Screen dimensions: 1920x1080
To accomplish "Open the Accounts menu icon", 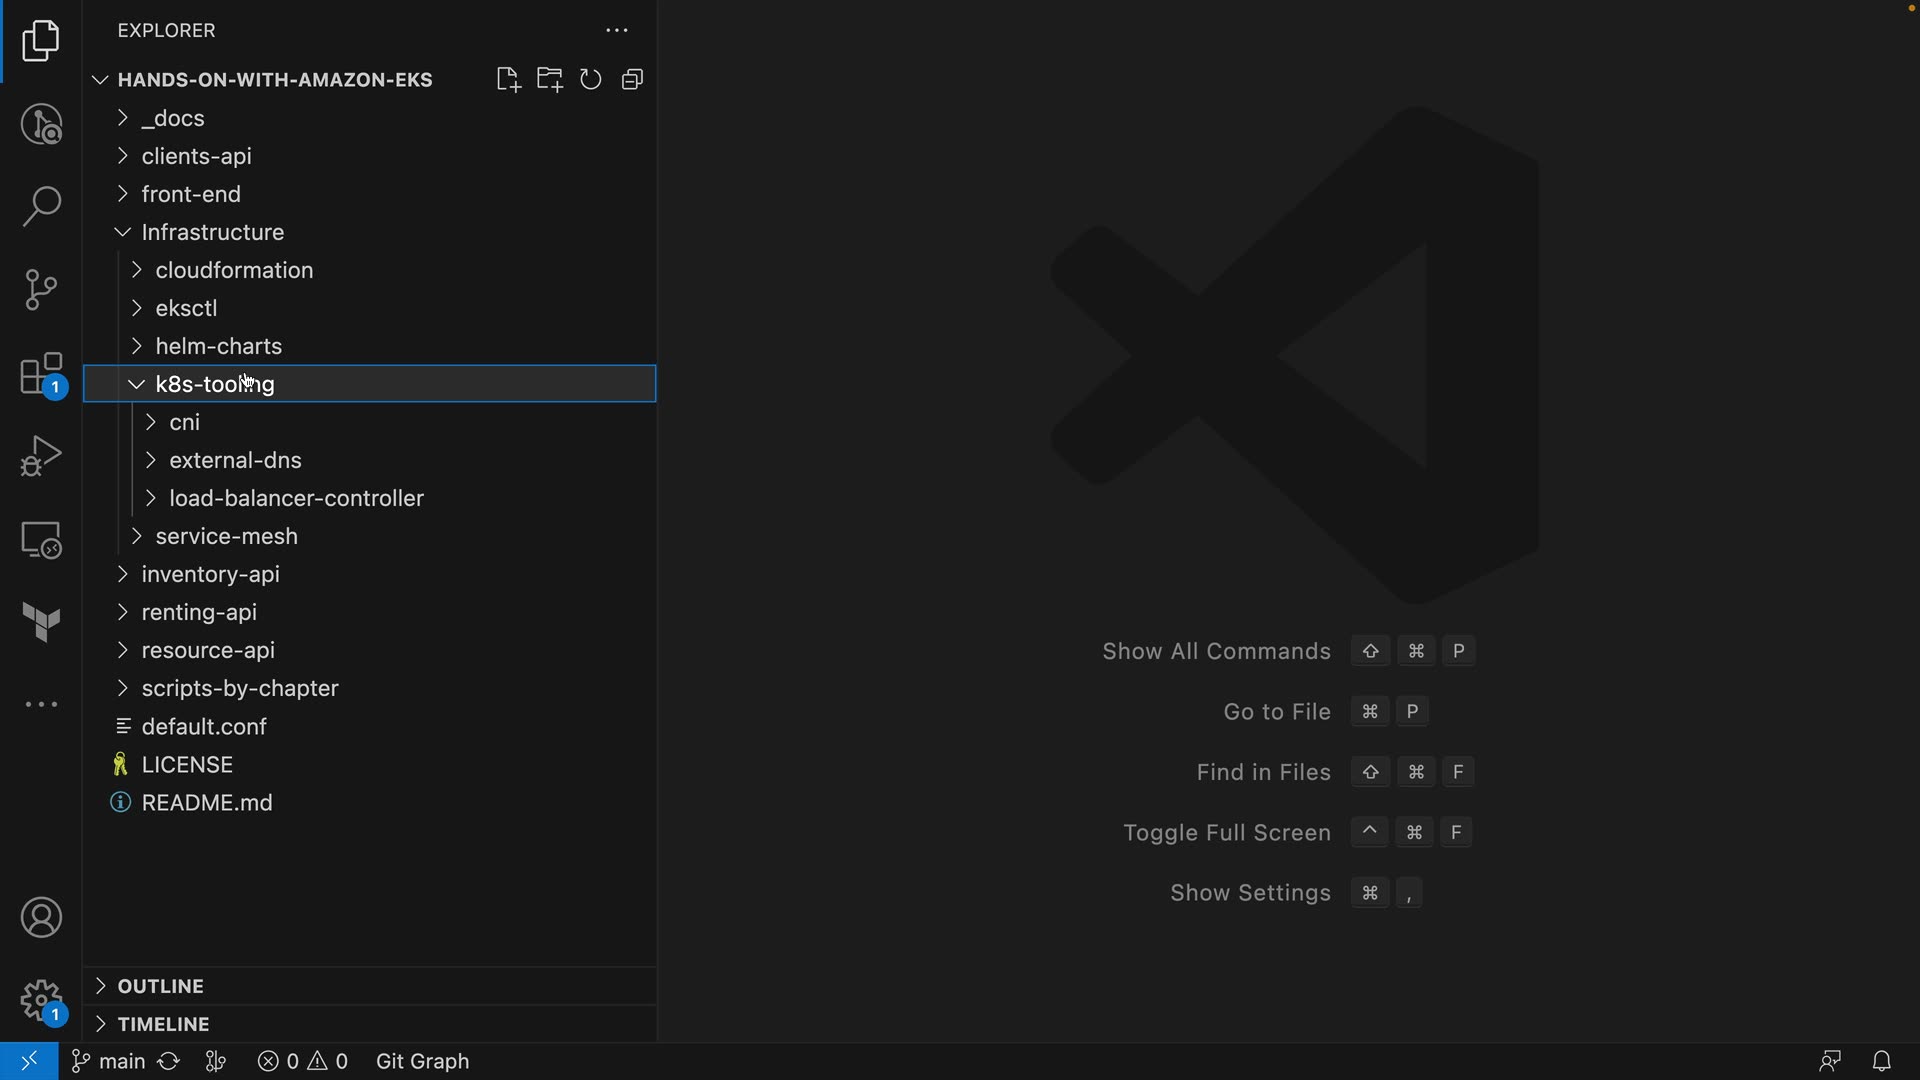I will pyautogui.click(x=41, y=918).
